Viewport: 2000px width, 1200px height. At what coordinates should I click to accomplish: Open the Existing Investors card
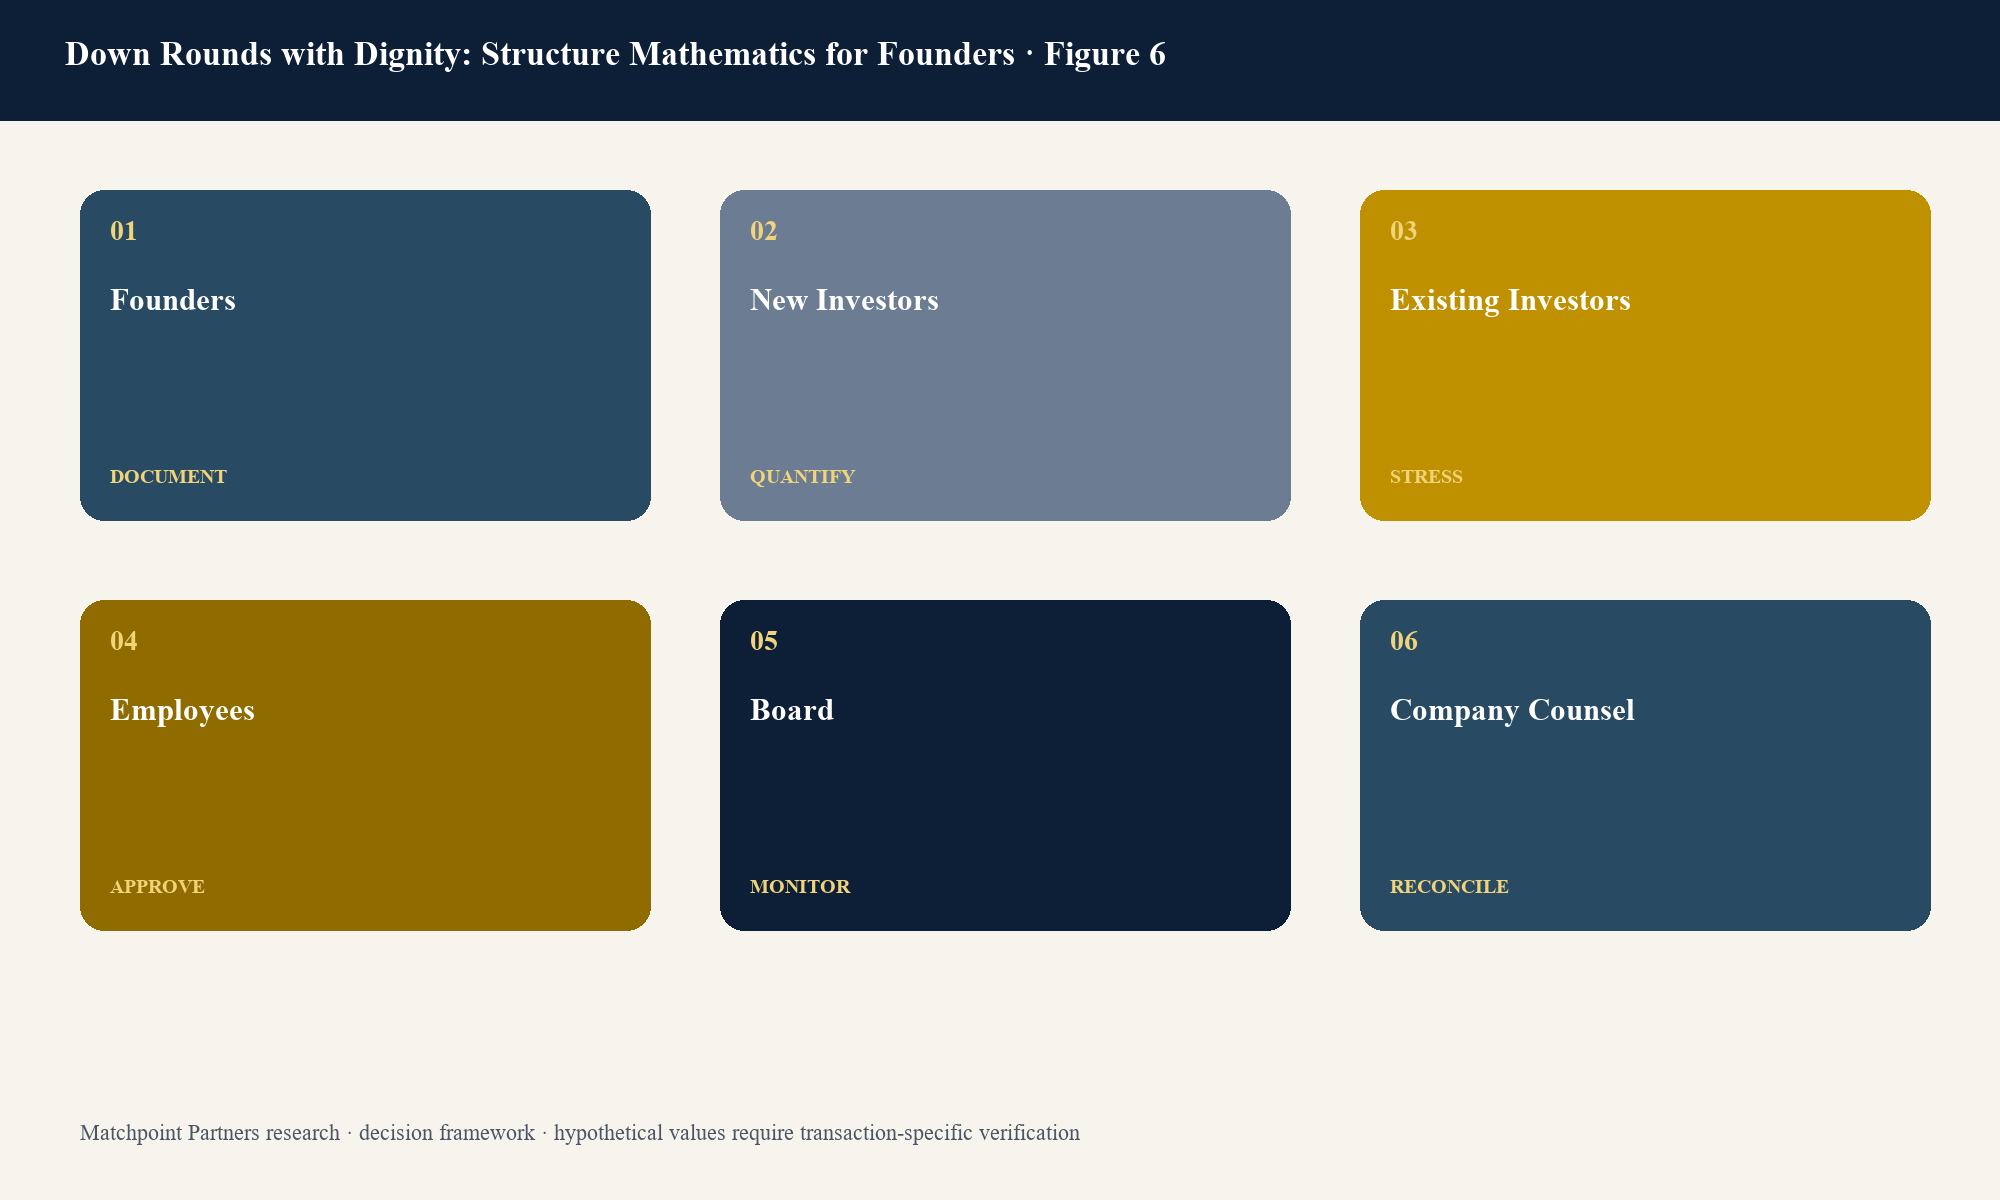point(1645,355)
